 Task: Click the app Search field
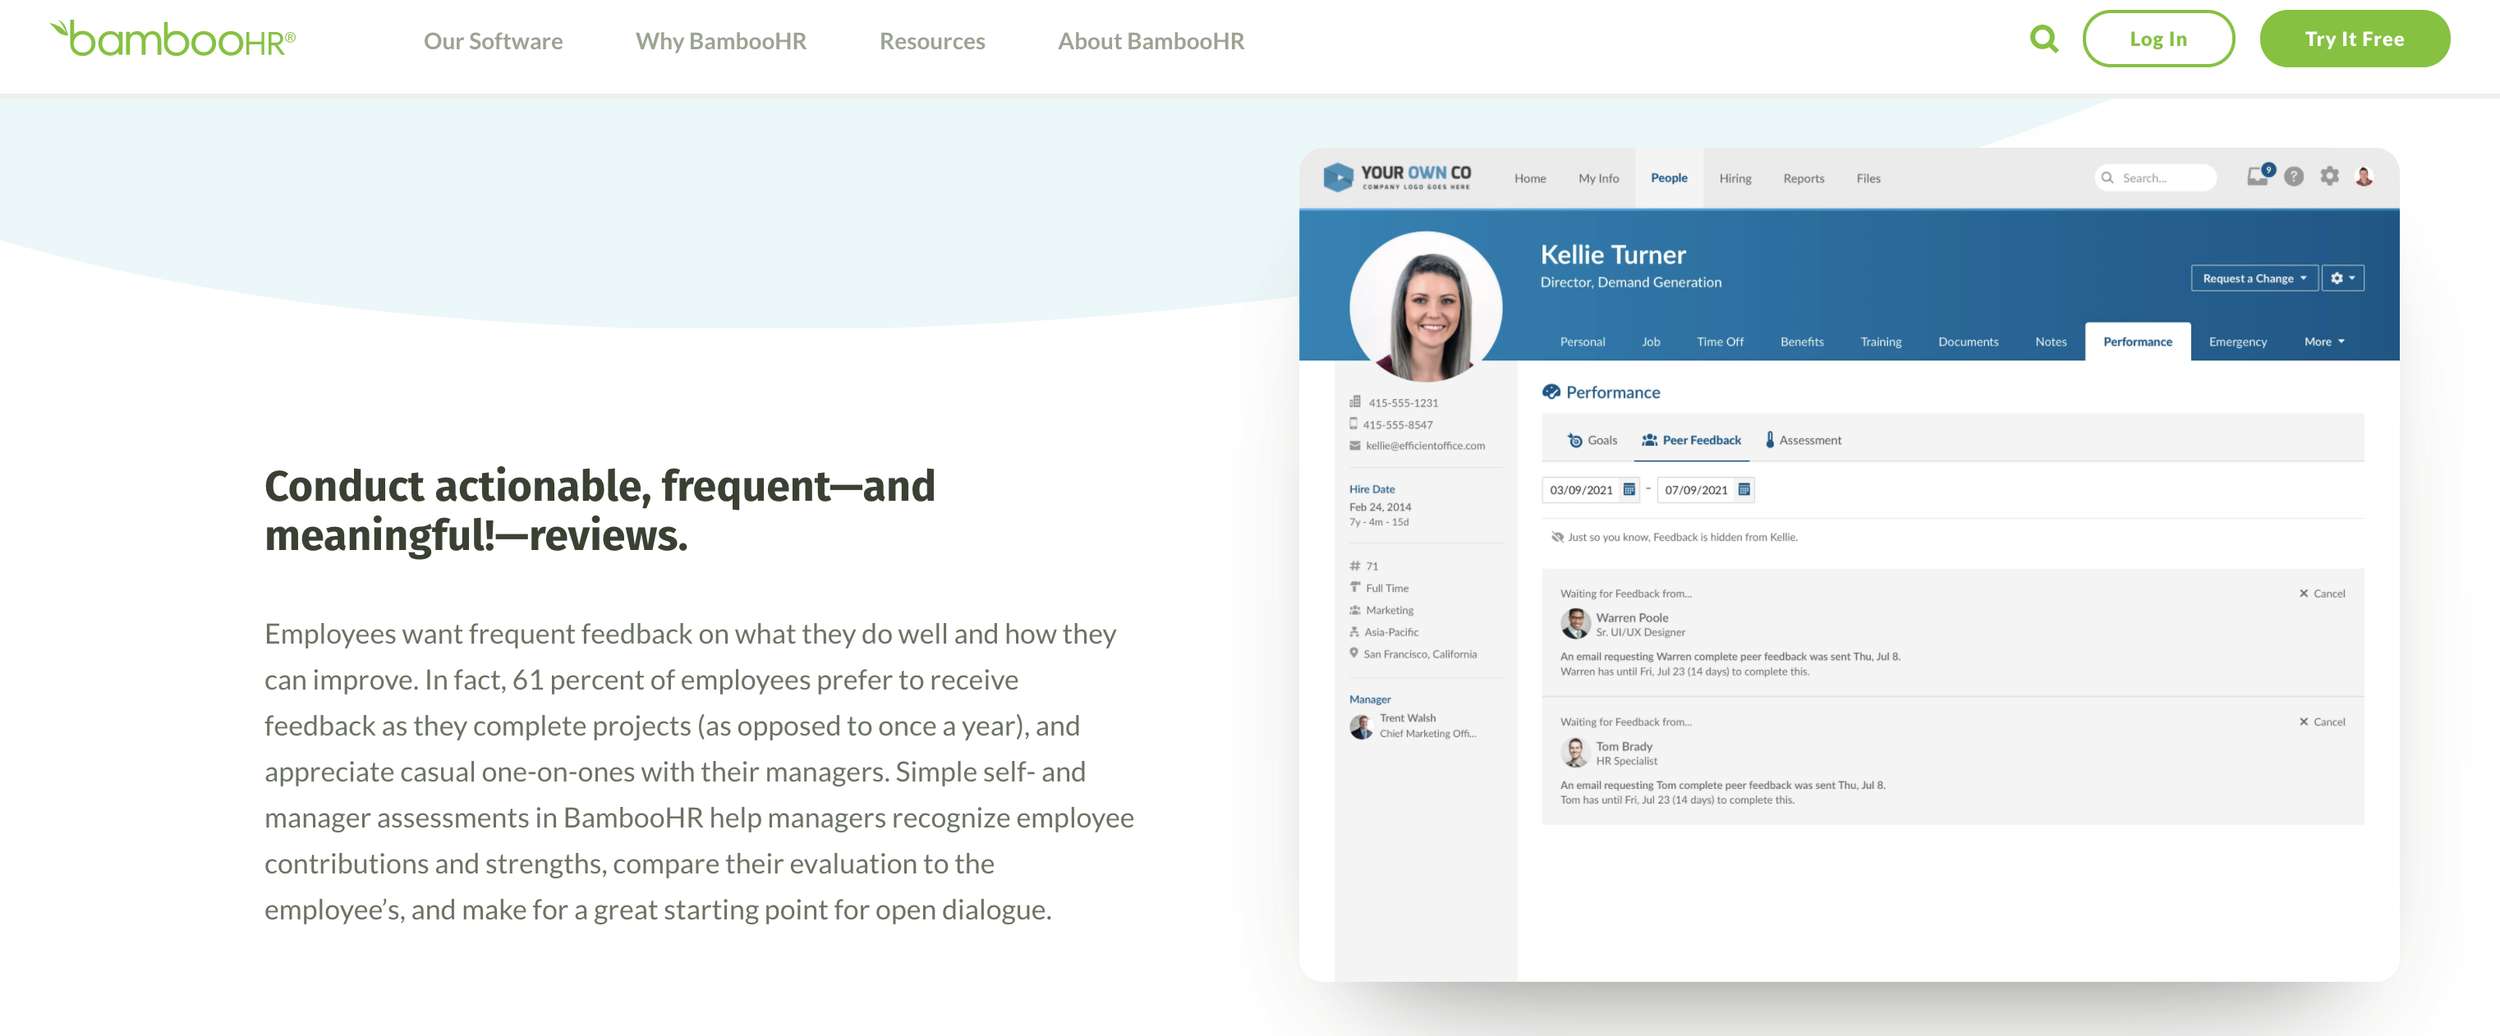[2155, 177]
